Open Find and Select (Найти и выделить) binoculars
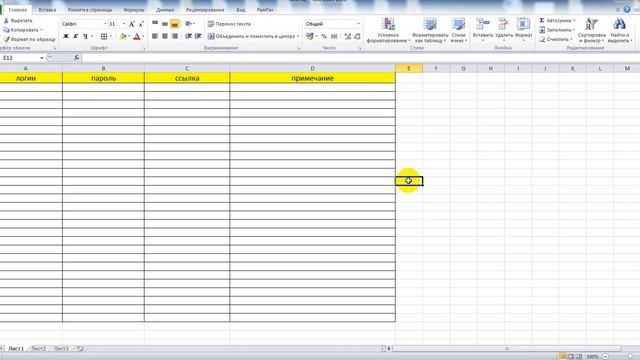 tap(620, 30)
